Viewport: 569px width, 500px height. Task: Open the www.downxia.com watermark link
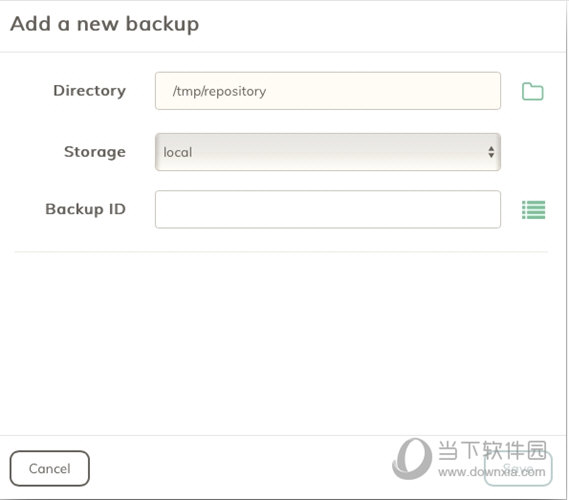point(492,472)
